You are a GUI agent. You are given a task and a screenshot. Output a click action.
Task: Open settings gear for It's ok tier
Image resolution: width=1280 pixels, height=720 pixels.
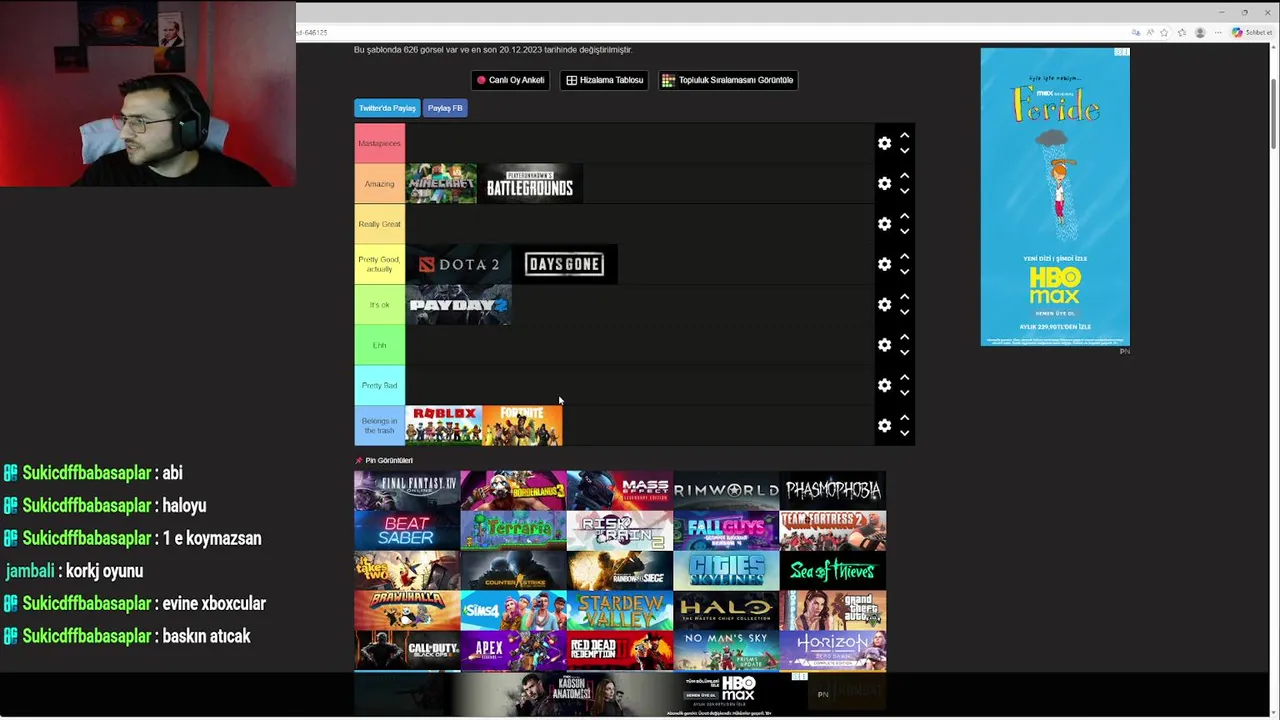tap(884, 304)
